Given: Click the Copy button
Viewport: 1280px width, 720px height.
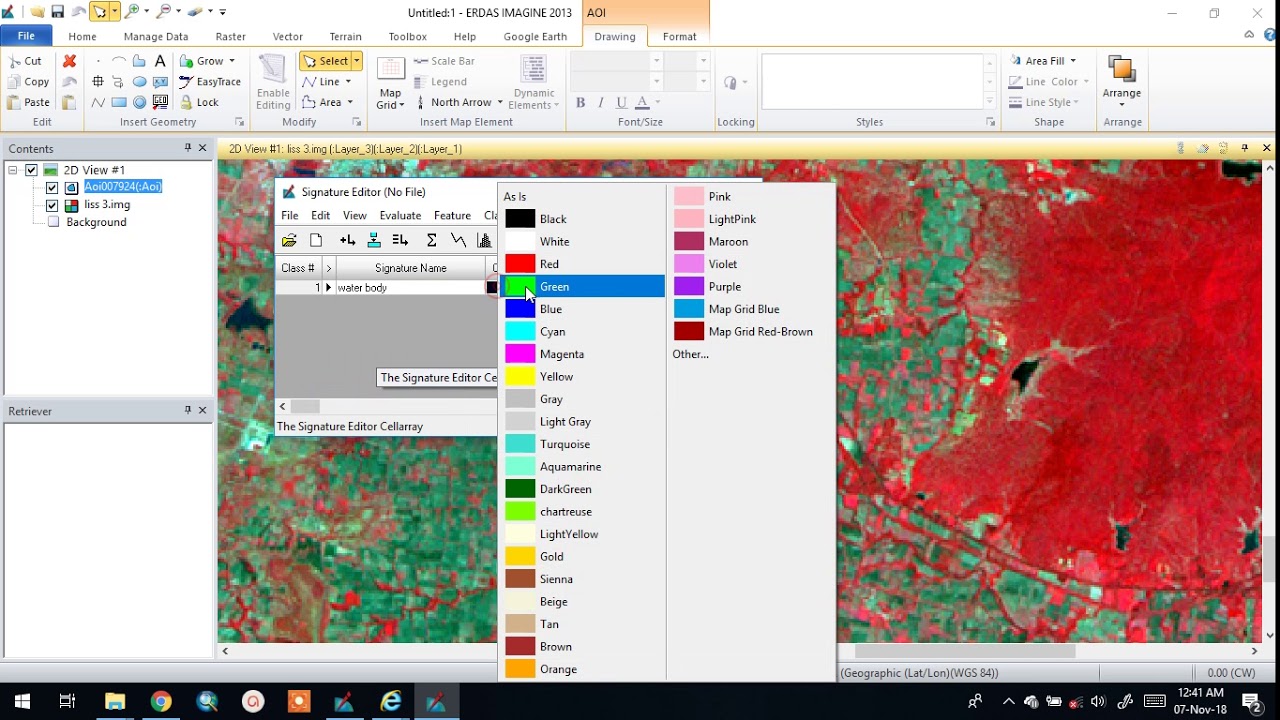Looking at the screenshot, I should click(x=29, y=82).
